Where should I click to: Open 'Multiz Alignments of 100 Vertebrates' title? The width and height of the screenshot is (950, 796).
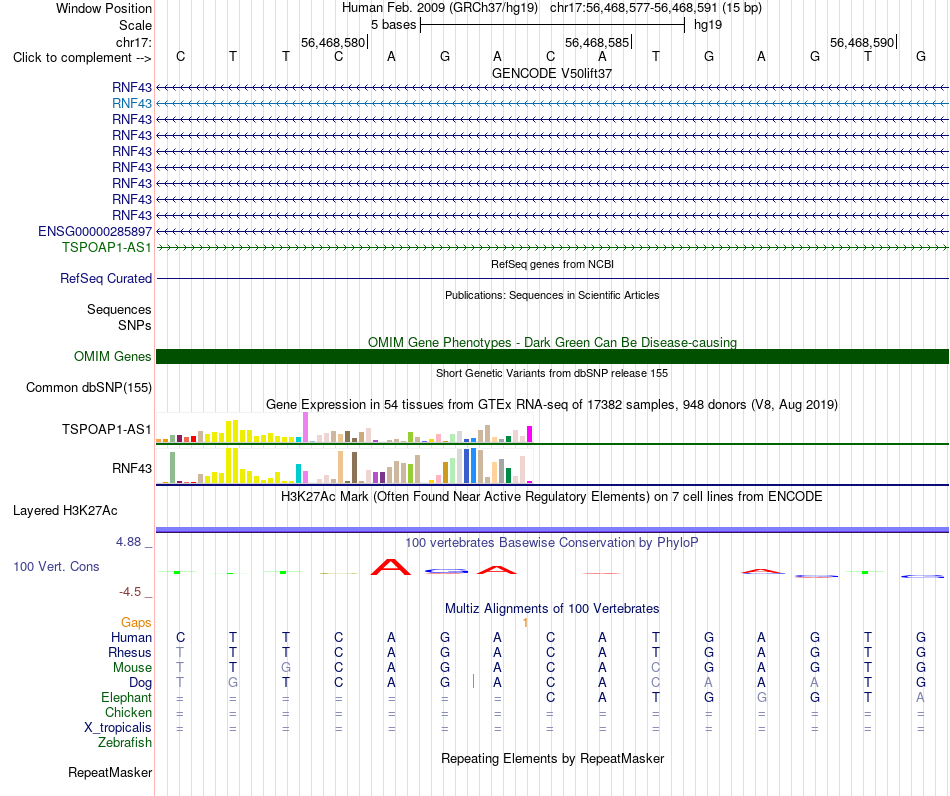tap(552, 609)
